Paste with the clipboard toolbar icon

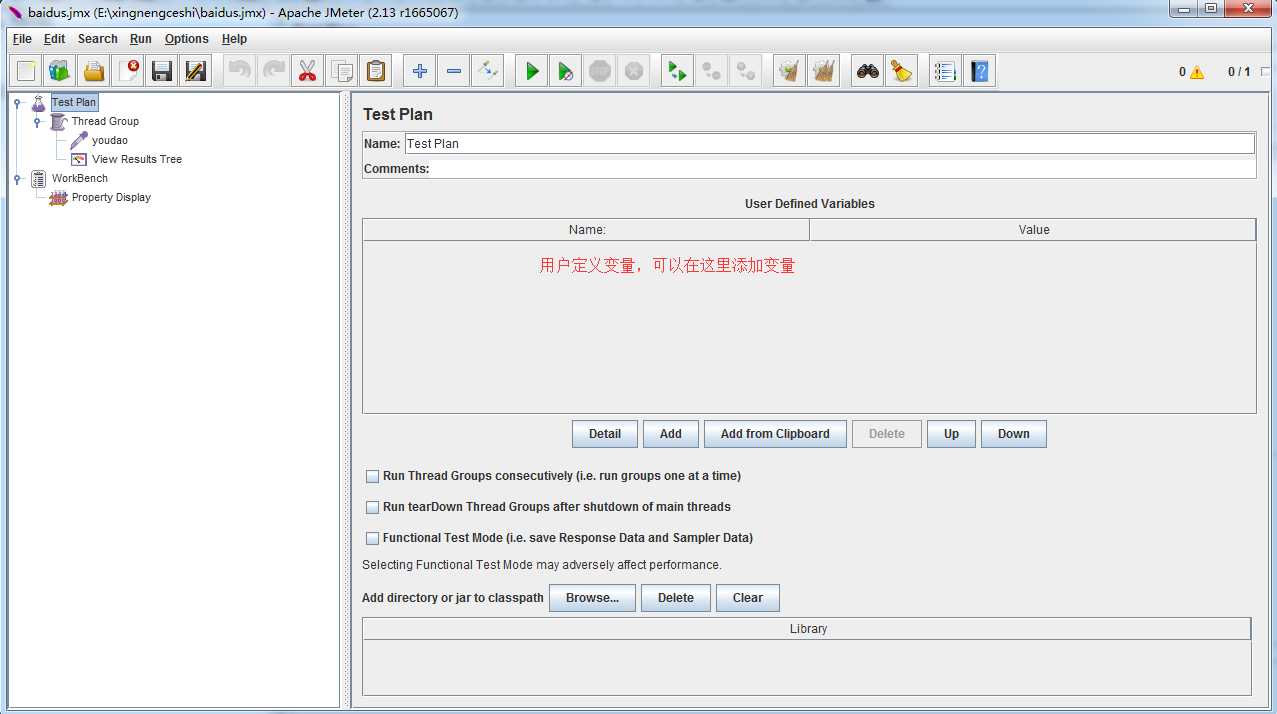pyautogui.click(x=376, y=71)
